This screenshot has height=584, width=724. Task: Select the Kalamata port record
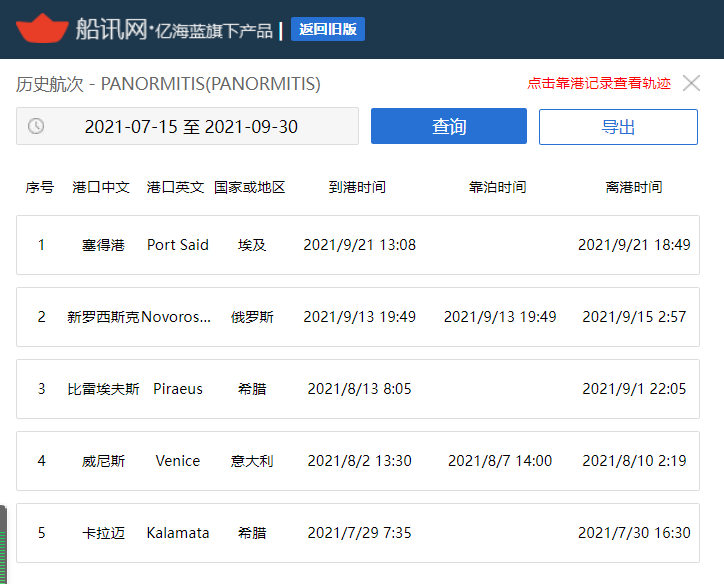click(x=358, y=533)
